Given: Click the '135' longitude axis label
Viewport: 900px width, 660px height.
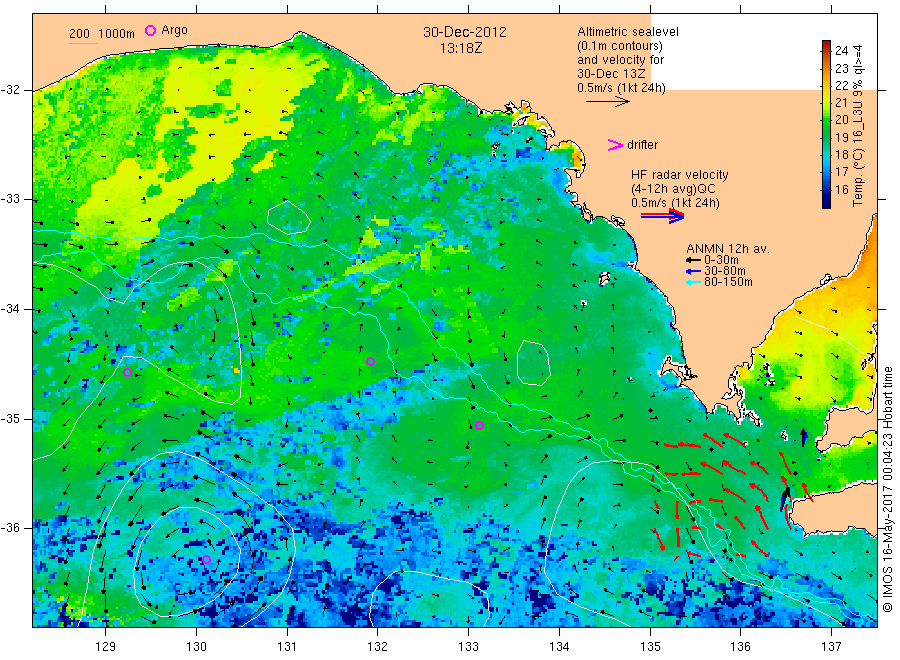Looking at the screenshot, I should 650,647.
